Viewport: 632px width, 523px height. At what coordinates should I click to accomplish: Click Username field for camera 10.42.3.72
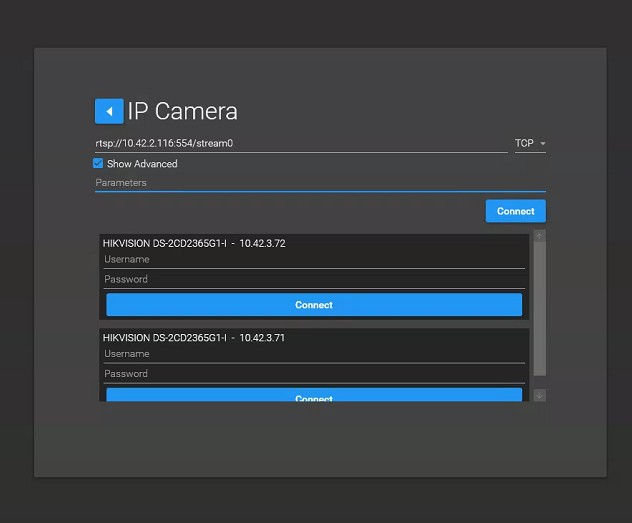point(314,260)
